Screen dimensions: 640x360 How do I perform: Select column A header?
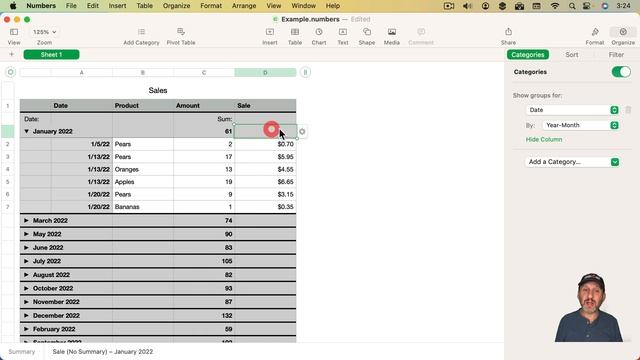(x=82, y=73)
